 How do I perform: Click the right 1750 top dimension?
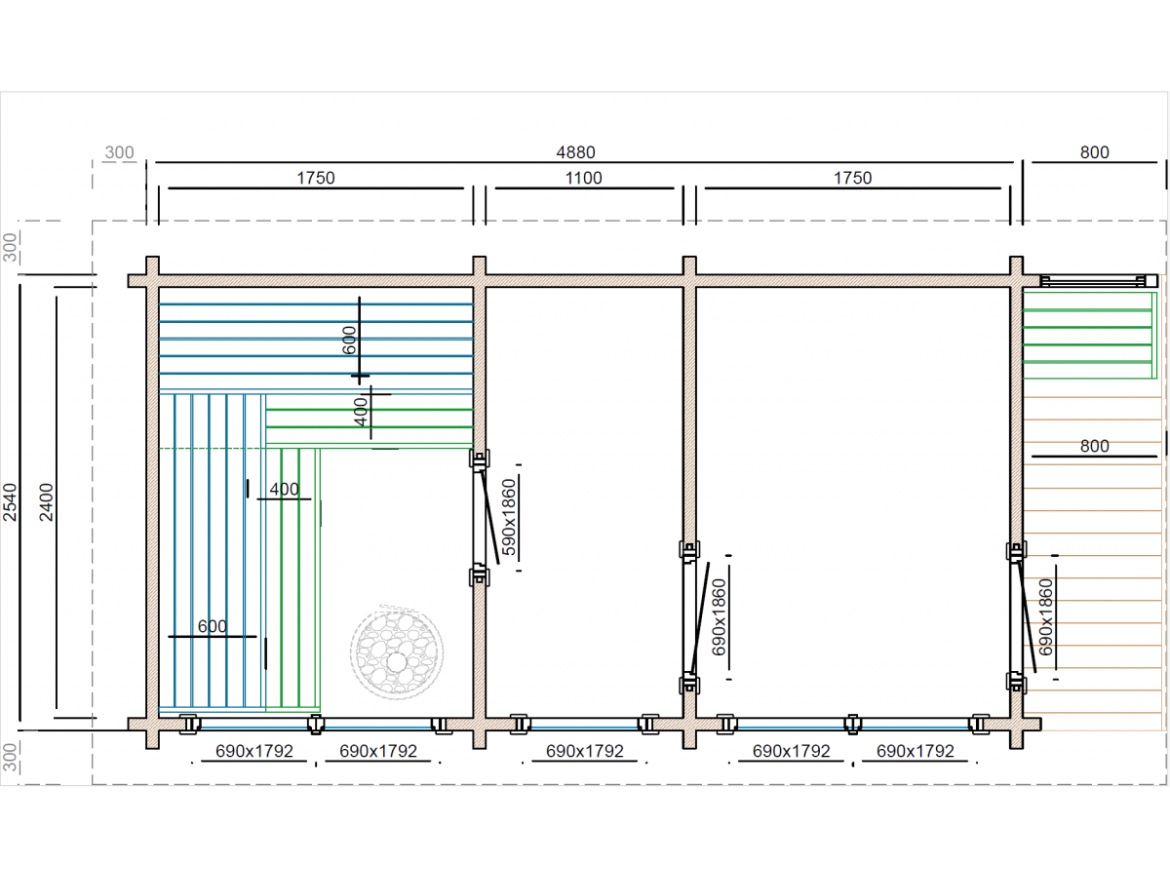coord(852,178)
